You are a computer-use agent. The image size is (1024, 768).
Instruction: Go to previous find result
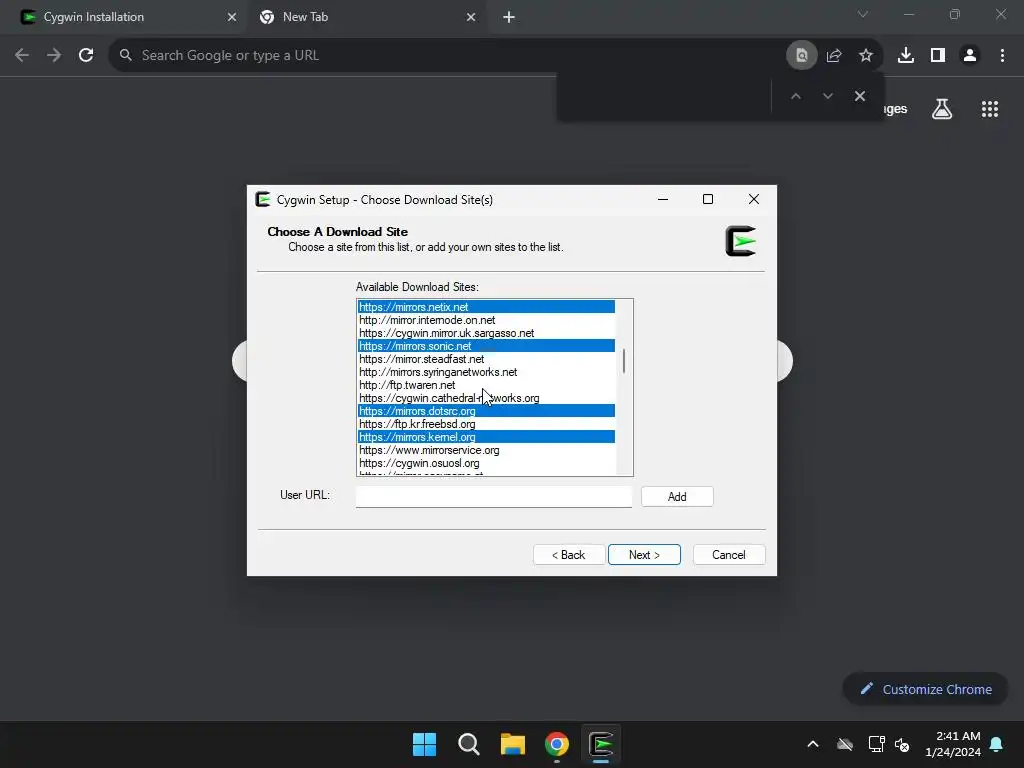[795, 96]
